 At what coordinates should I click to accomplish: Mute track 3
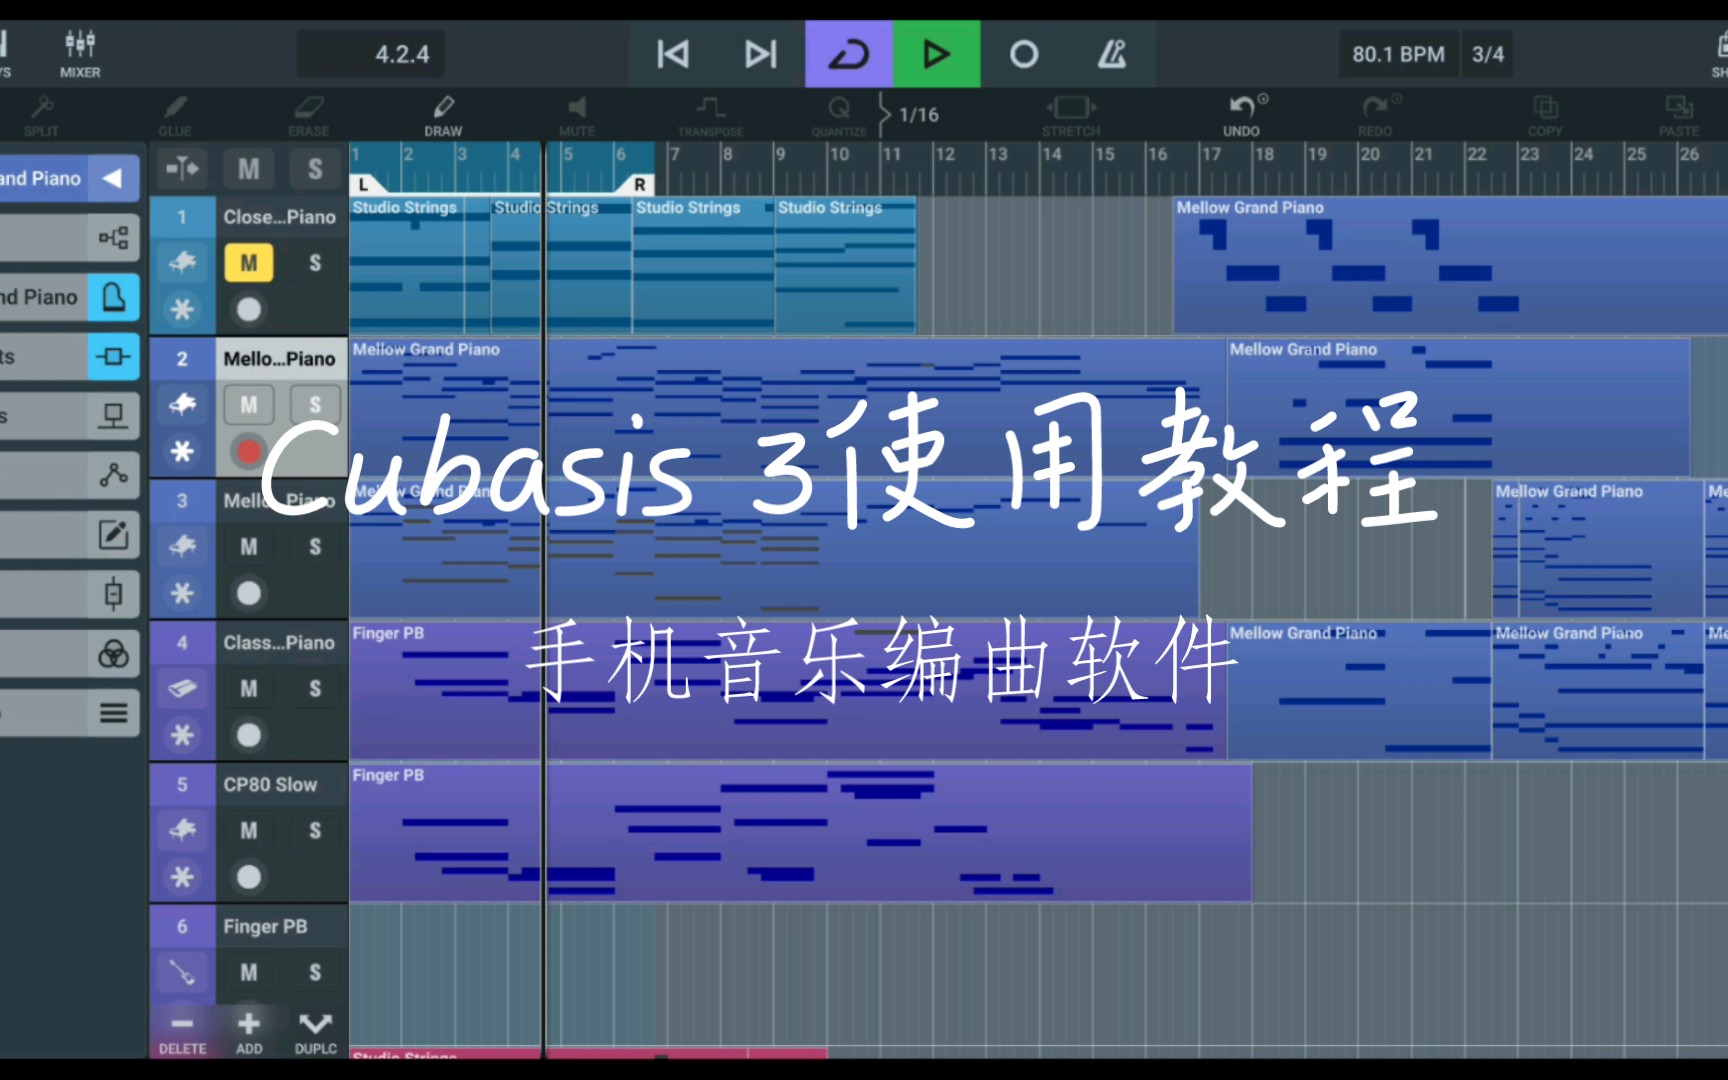click(x=249, y=547)
